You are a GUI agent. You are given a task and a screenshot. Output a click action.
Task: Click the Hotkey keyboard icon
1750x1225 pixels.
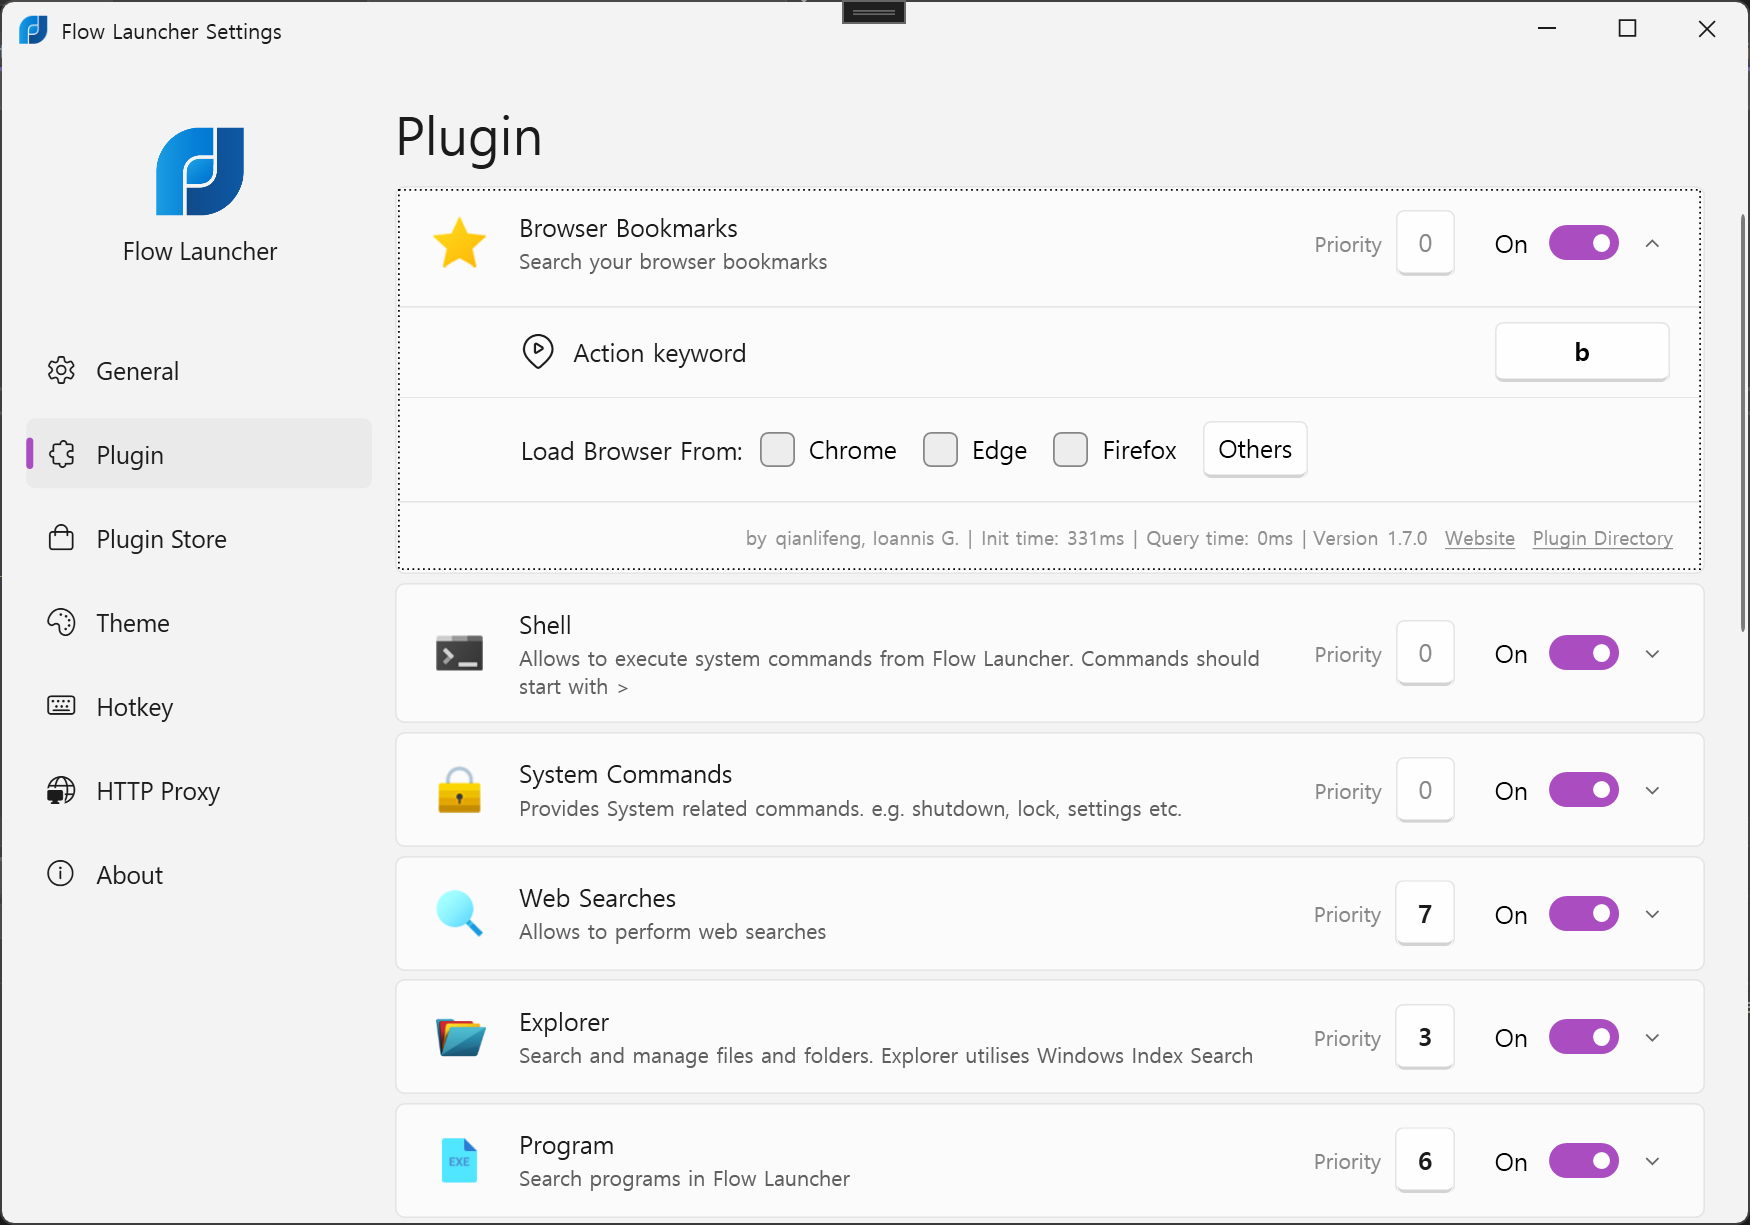click(61, 706)
